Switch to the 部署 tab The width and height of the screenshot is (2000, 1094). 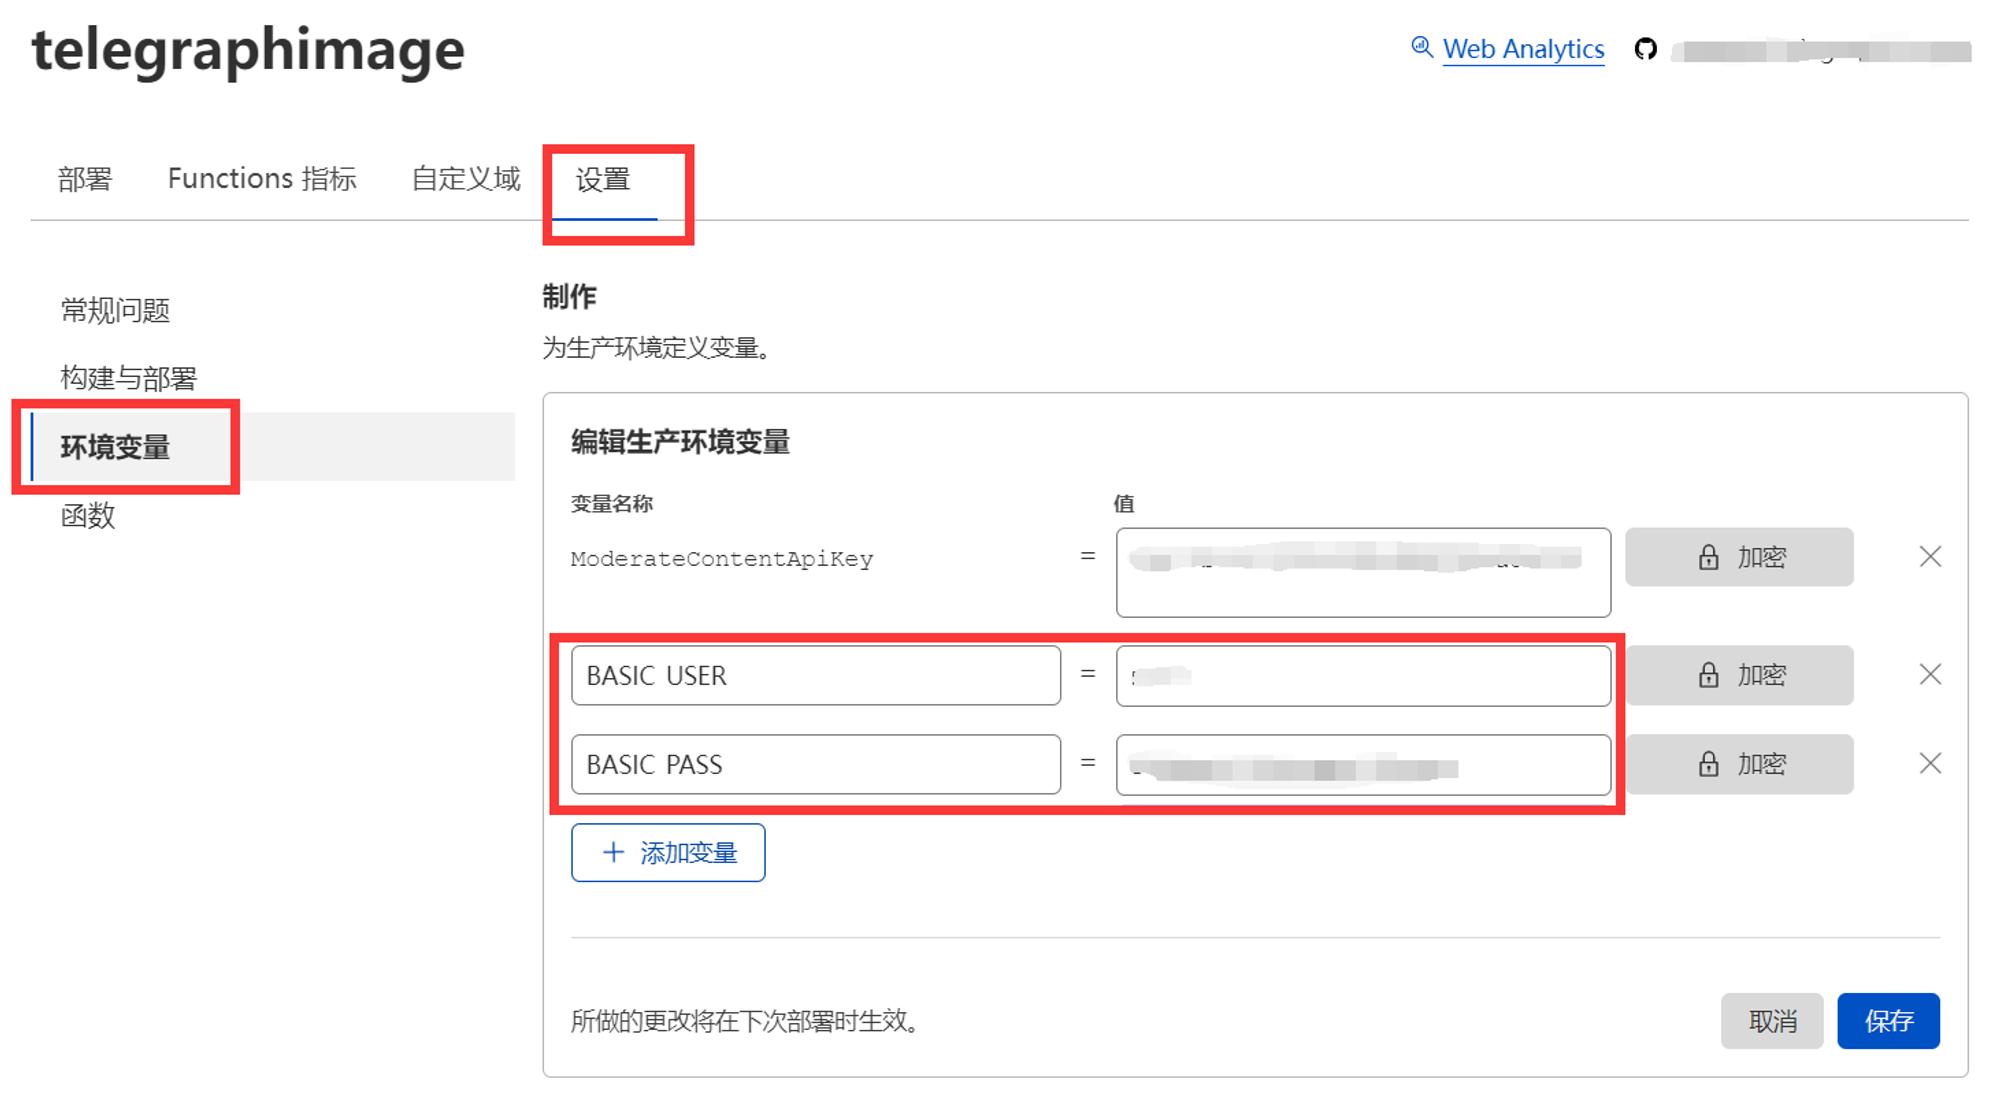85,179
